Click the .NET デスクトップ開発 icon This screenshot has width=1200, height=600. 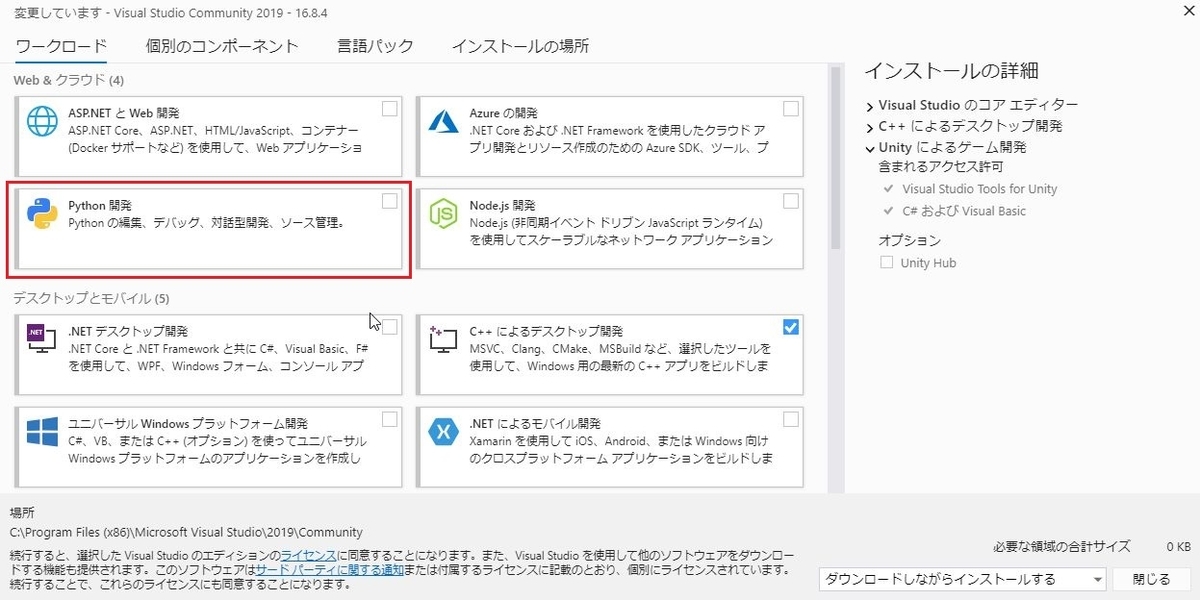39,339
